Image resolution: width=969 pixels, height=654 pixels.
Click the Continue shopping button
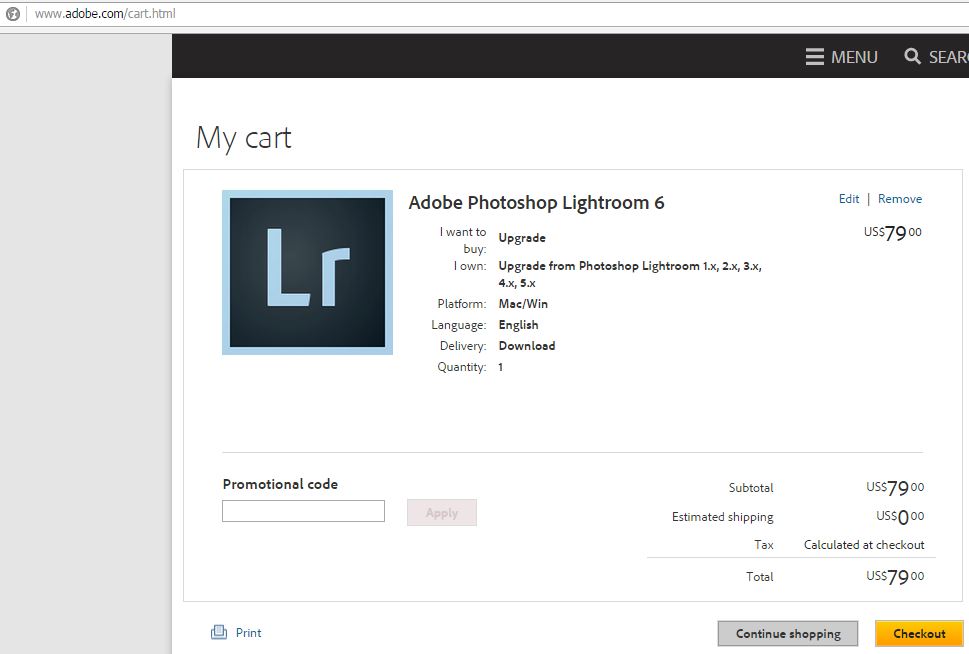(x=788, y=634)
